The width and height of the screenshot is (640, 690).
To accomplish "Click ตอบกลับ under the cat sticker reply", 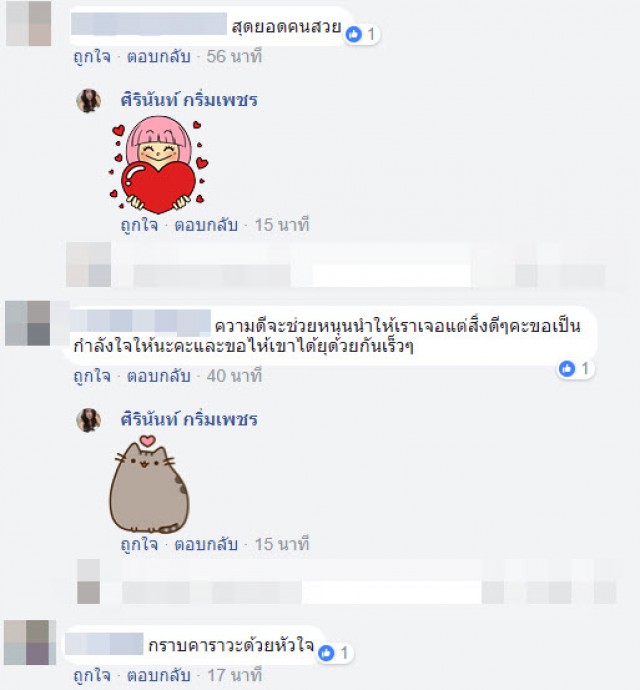I will [x=206, y=544].
